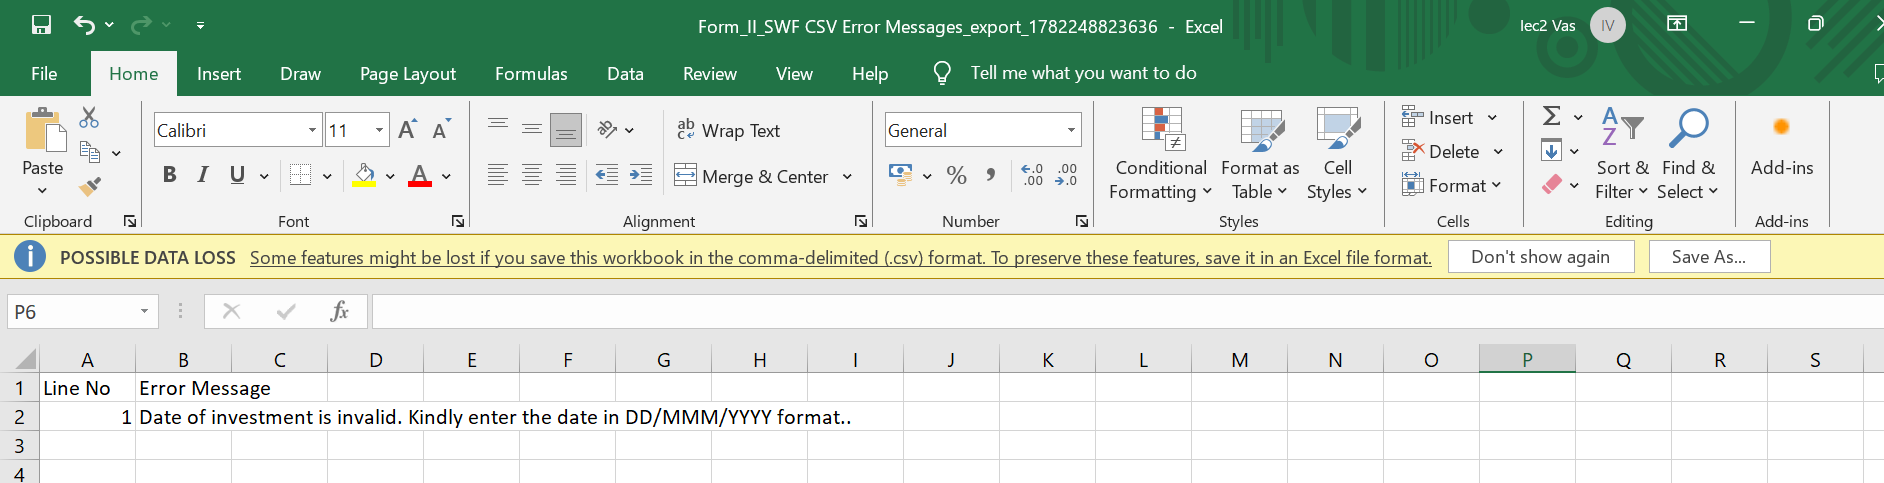
Task: Toggle Underline formatting
Action: coord(237,175)
